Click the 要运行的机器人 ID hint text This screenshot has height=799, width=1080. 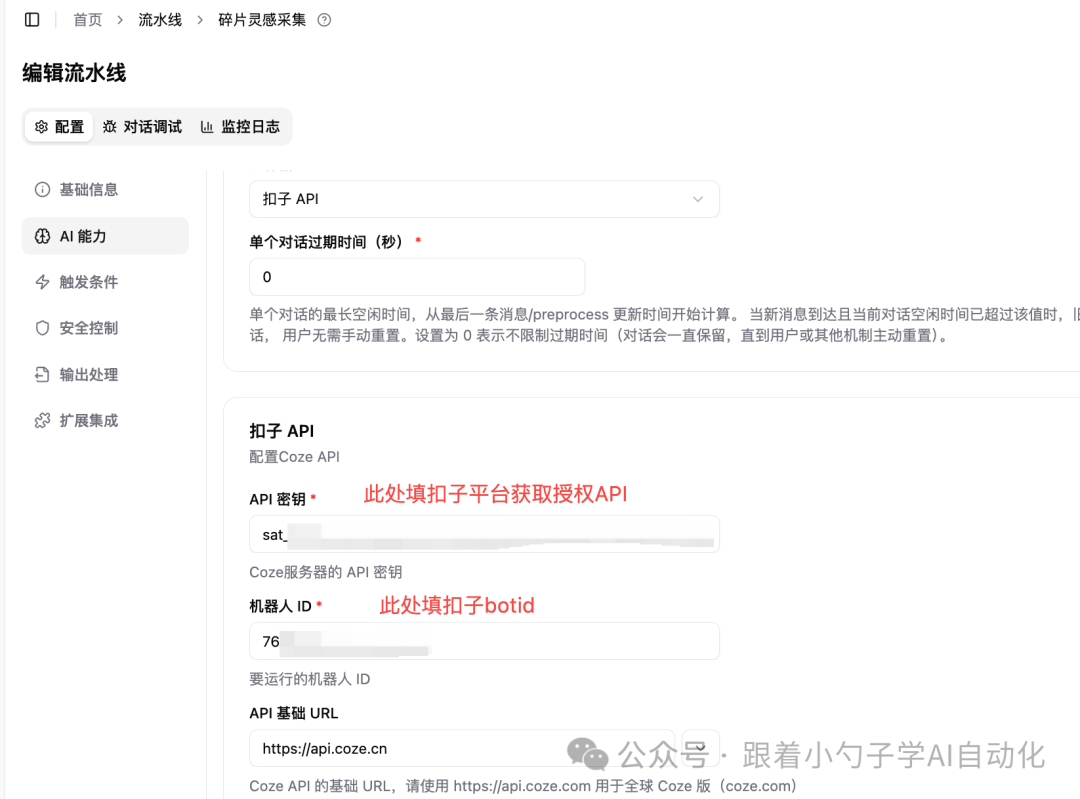point(310,679)
